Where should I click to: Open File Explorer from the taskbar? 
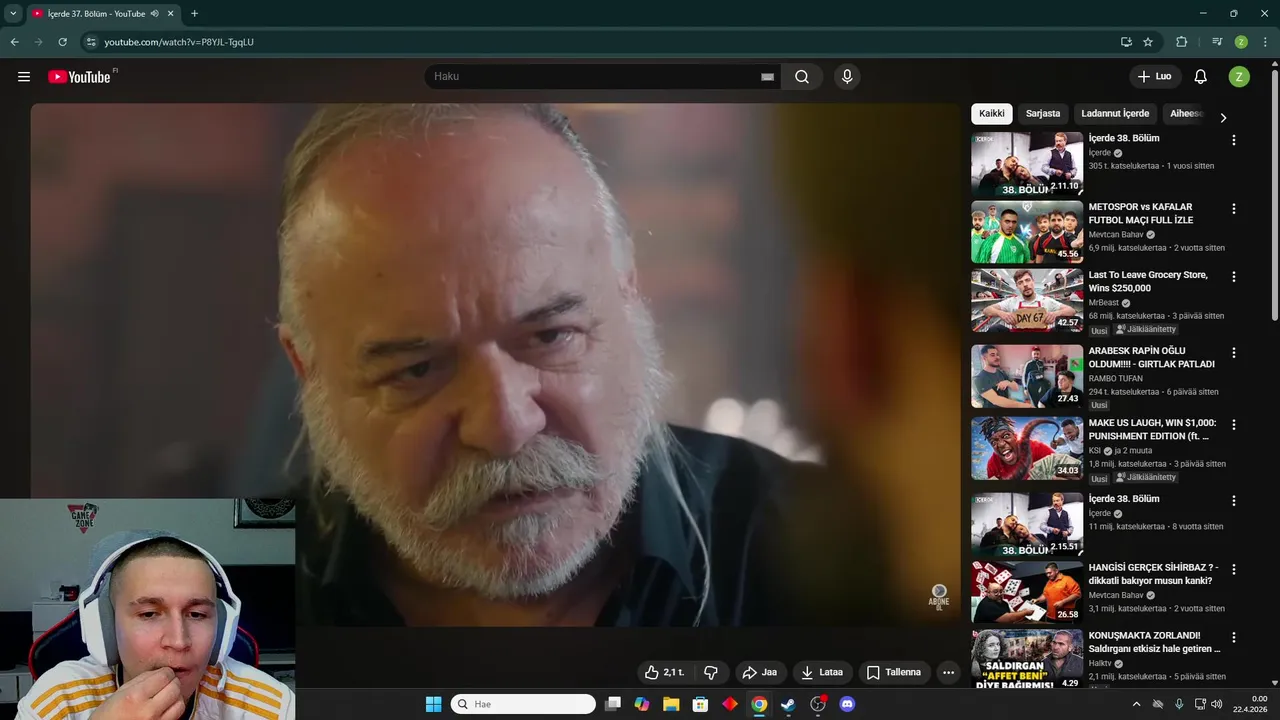pos(671,704)
